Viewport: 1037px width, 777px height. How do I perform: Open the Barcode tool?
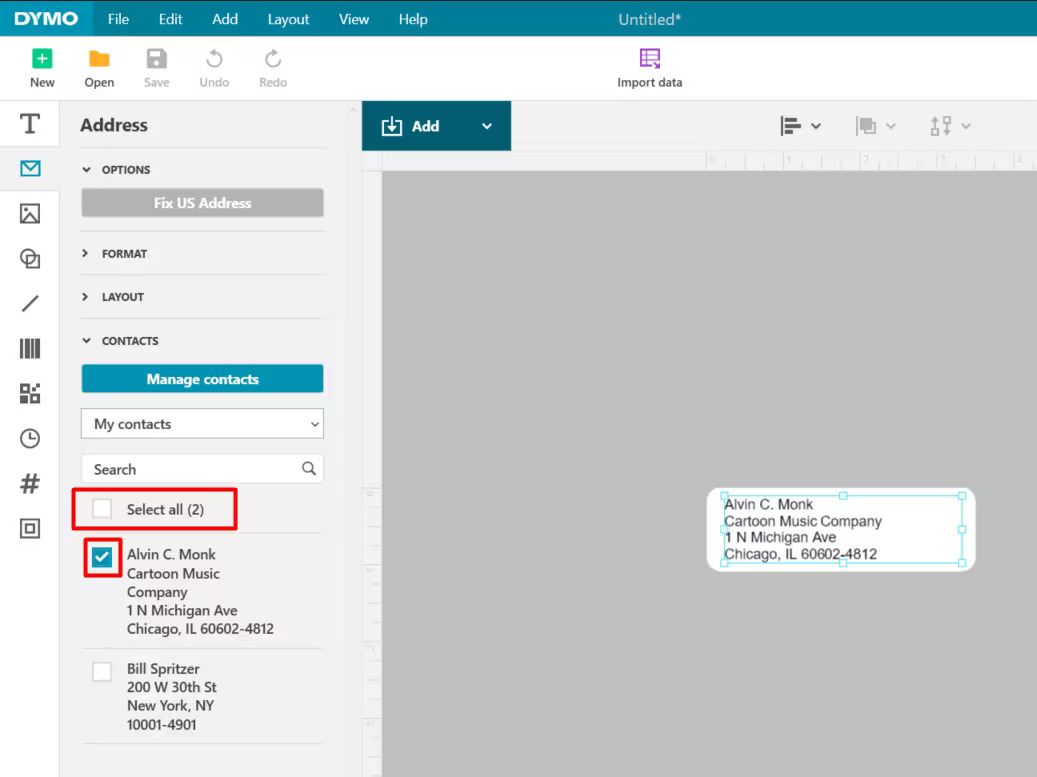pos(29,347)
